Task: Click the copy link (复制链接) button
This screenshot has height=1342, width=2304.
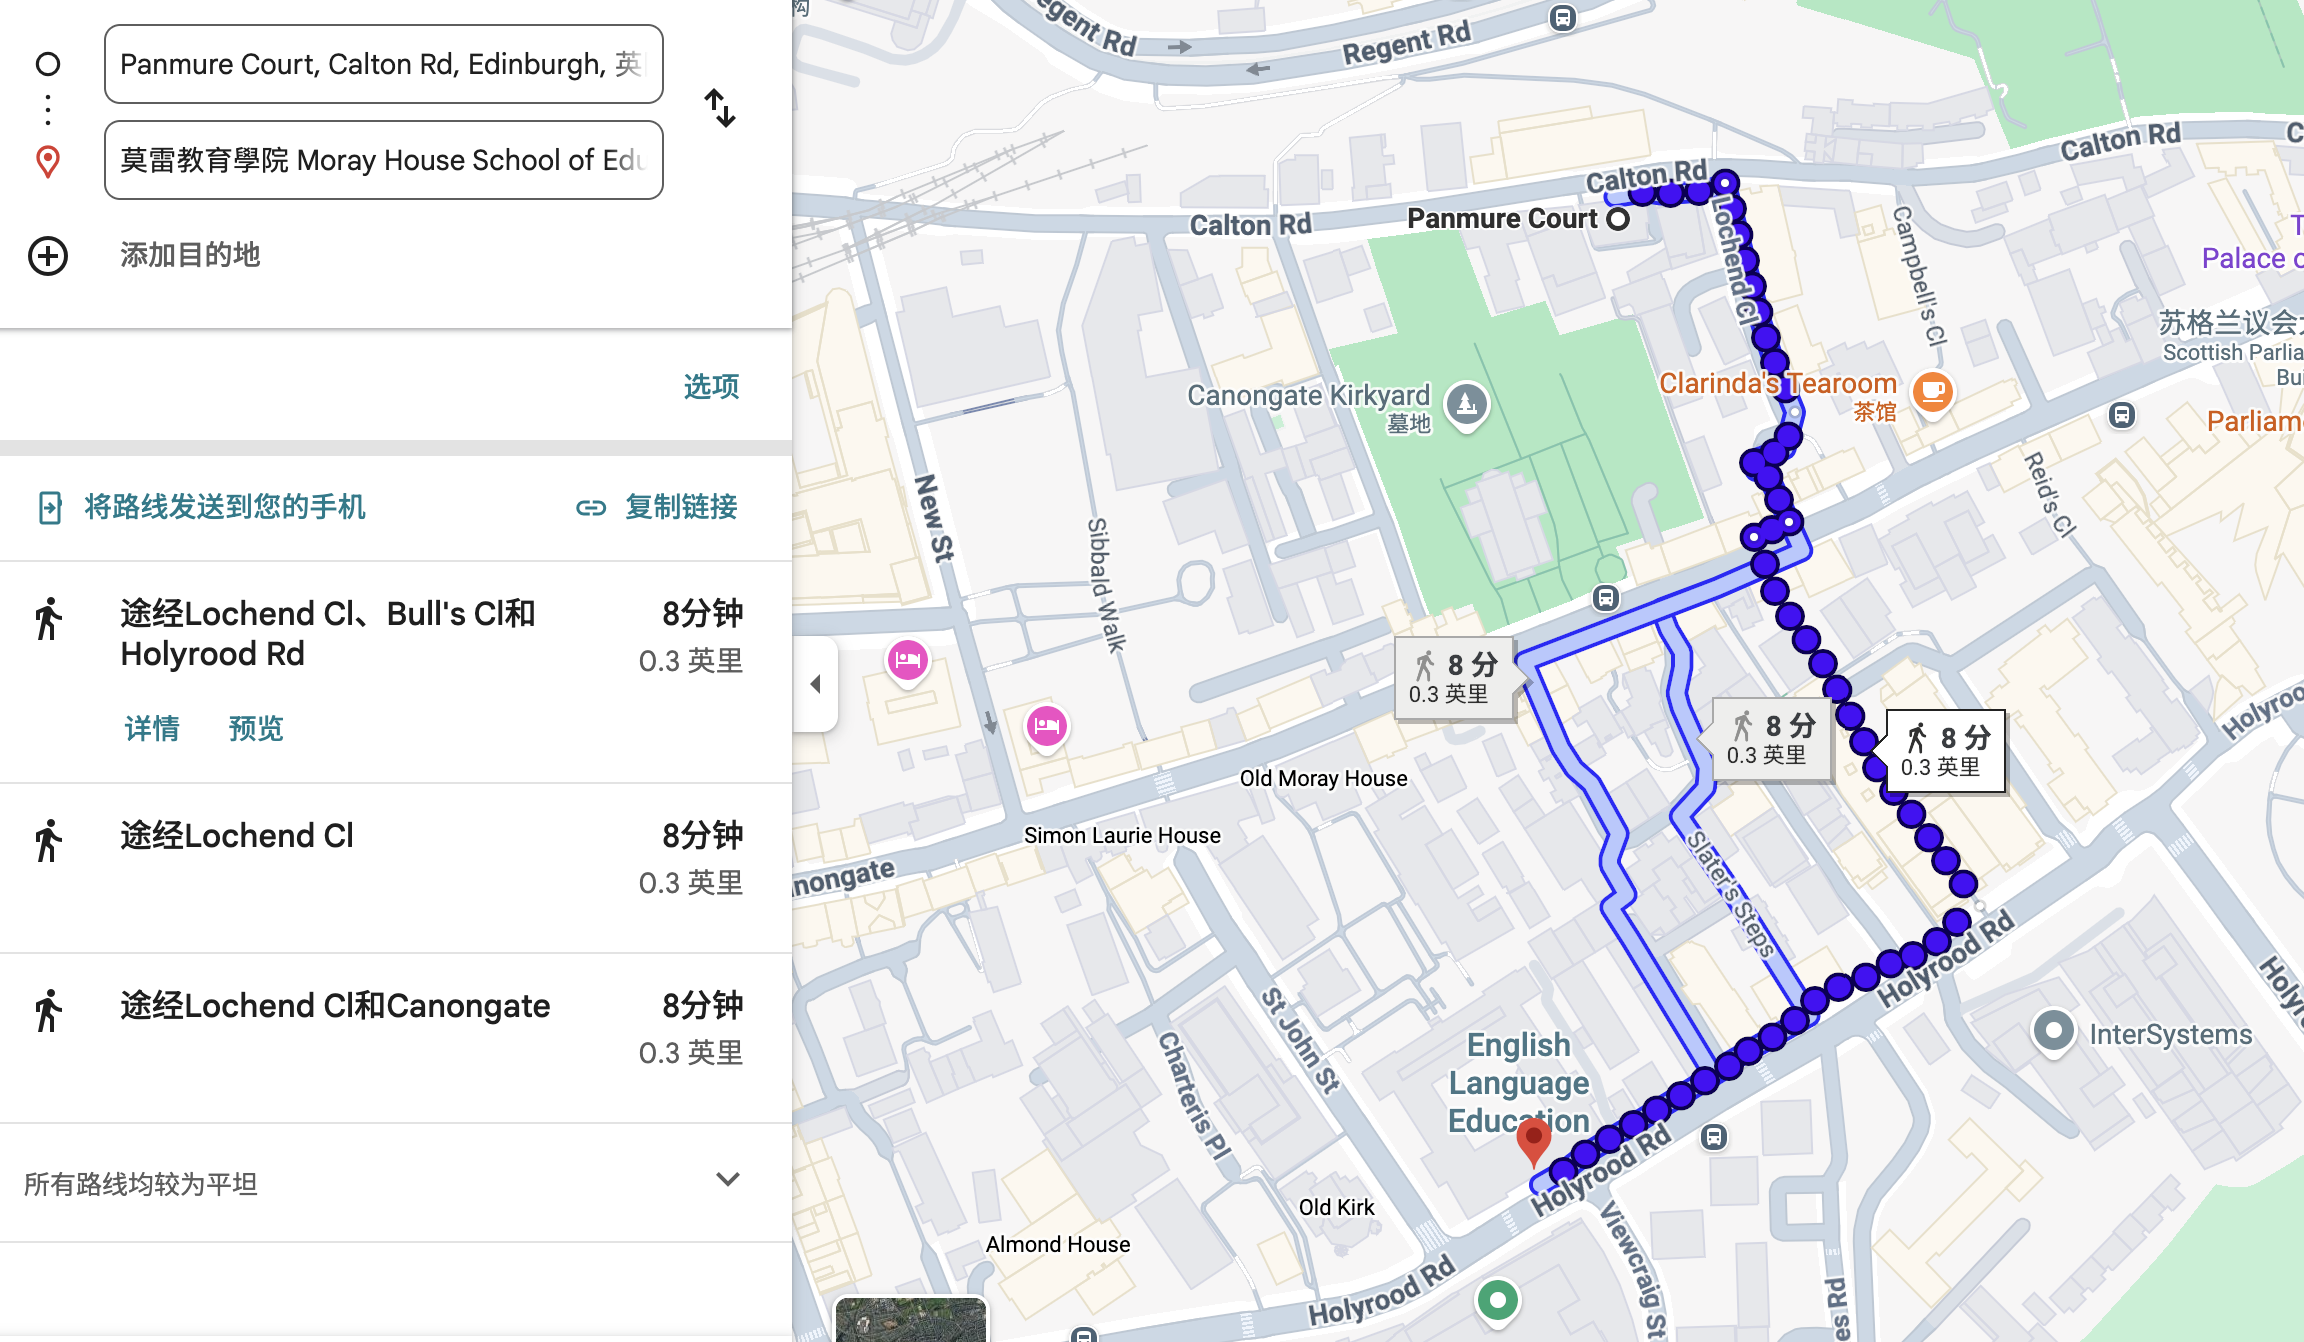Action: click(x=658, y=507)
